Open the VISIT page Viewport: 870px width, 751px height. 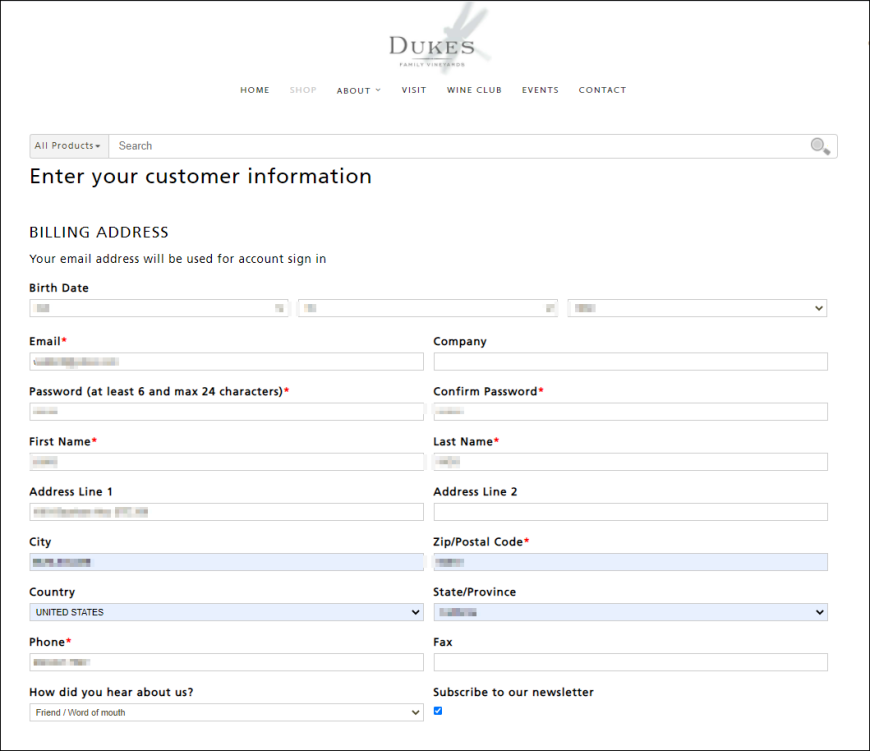(x=414, y=90)
